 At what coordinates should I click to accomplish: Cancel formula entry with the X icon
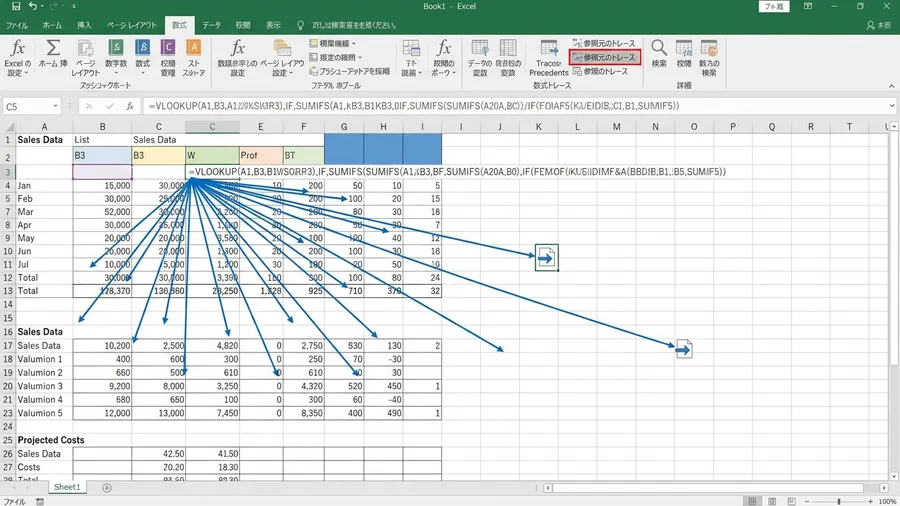coord(89,106)
